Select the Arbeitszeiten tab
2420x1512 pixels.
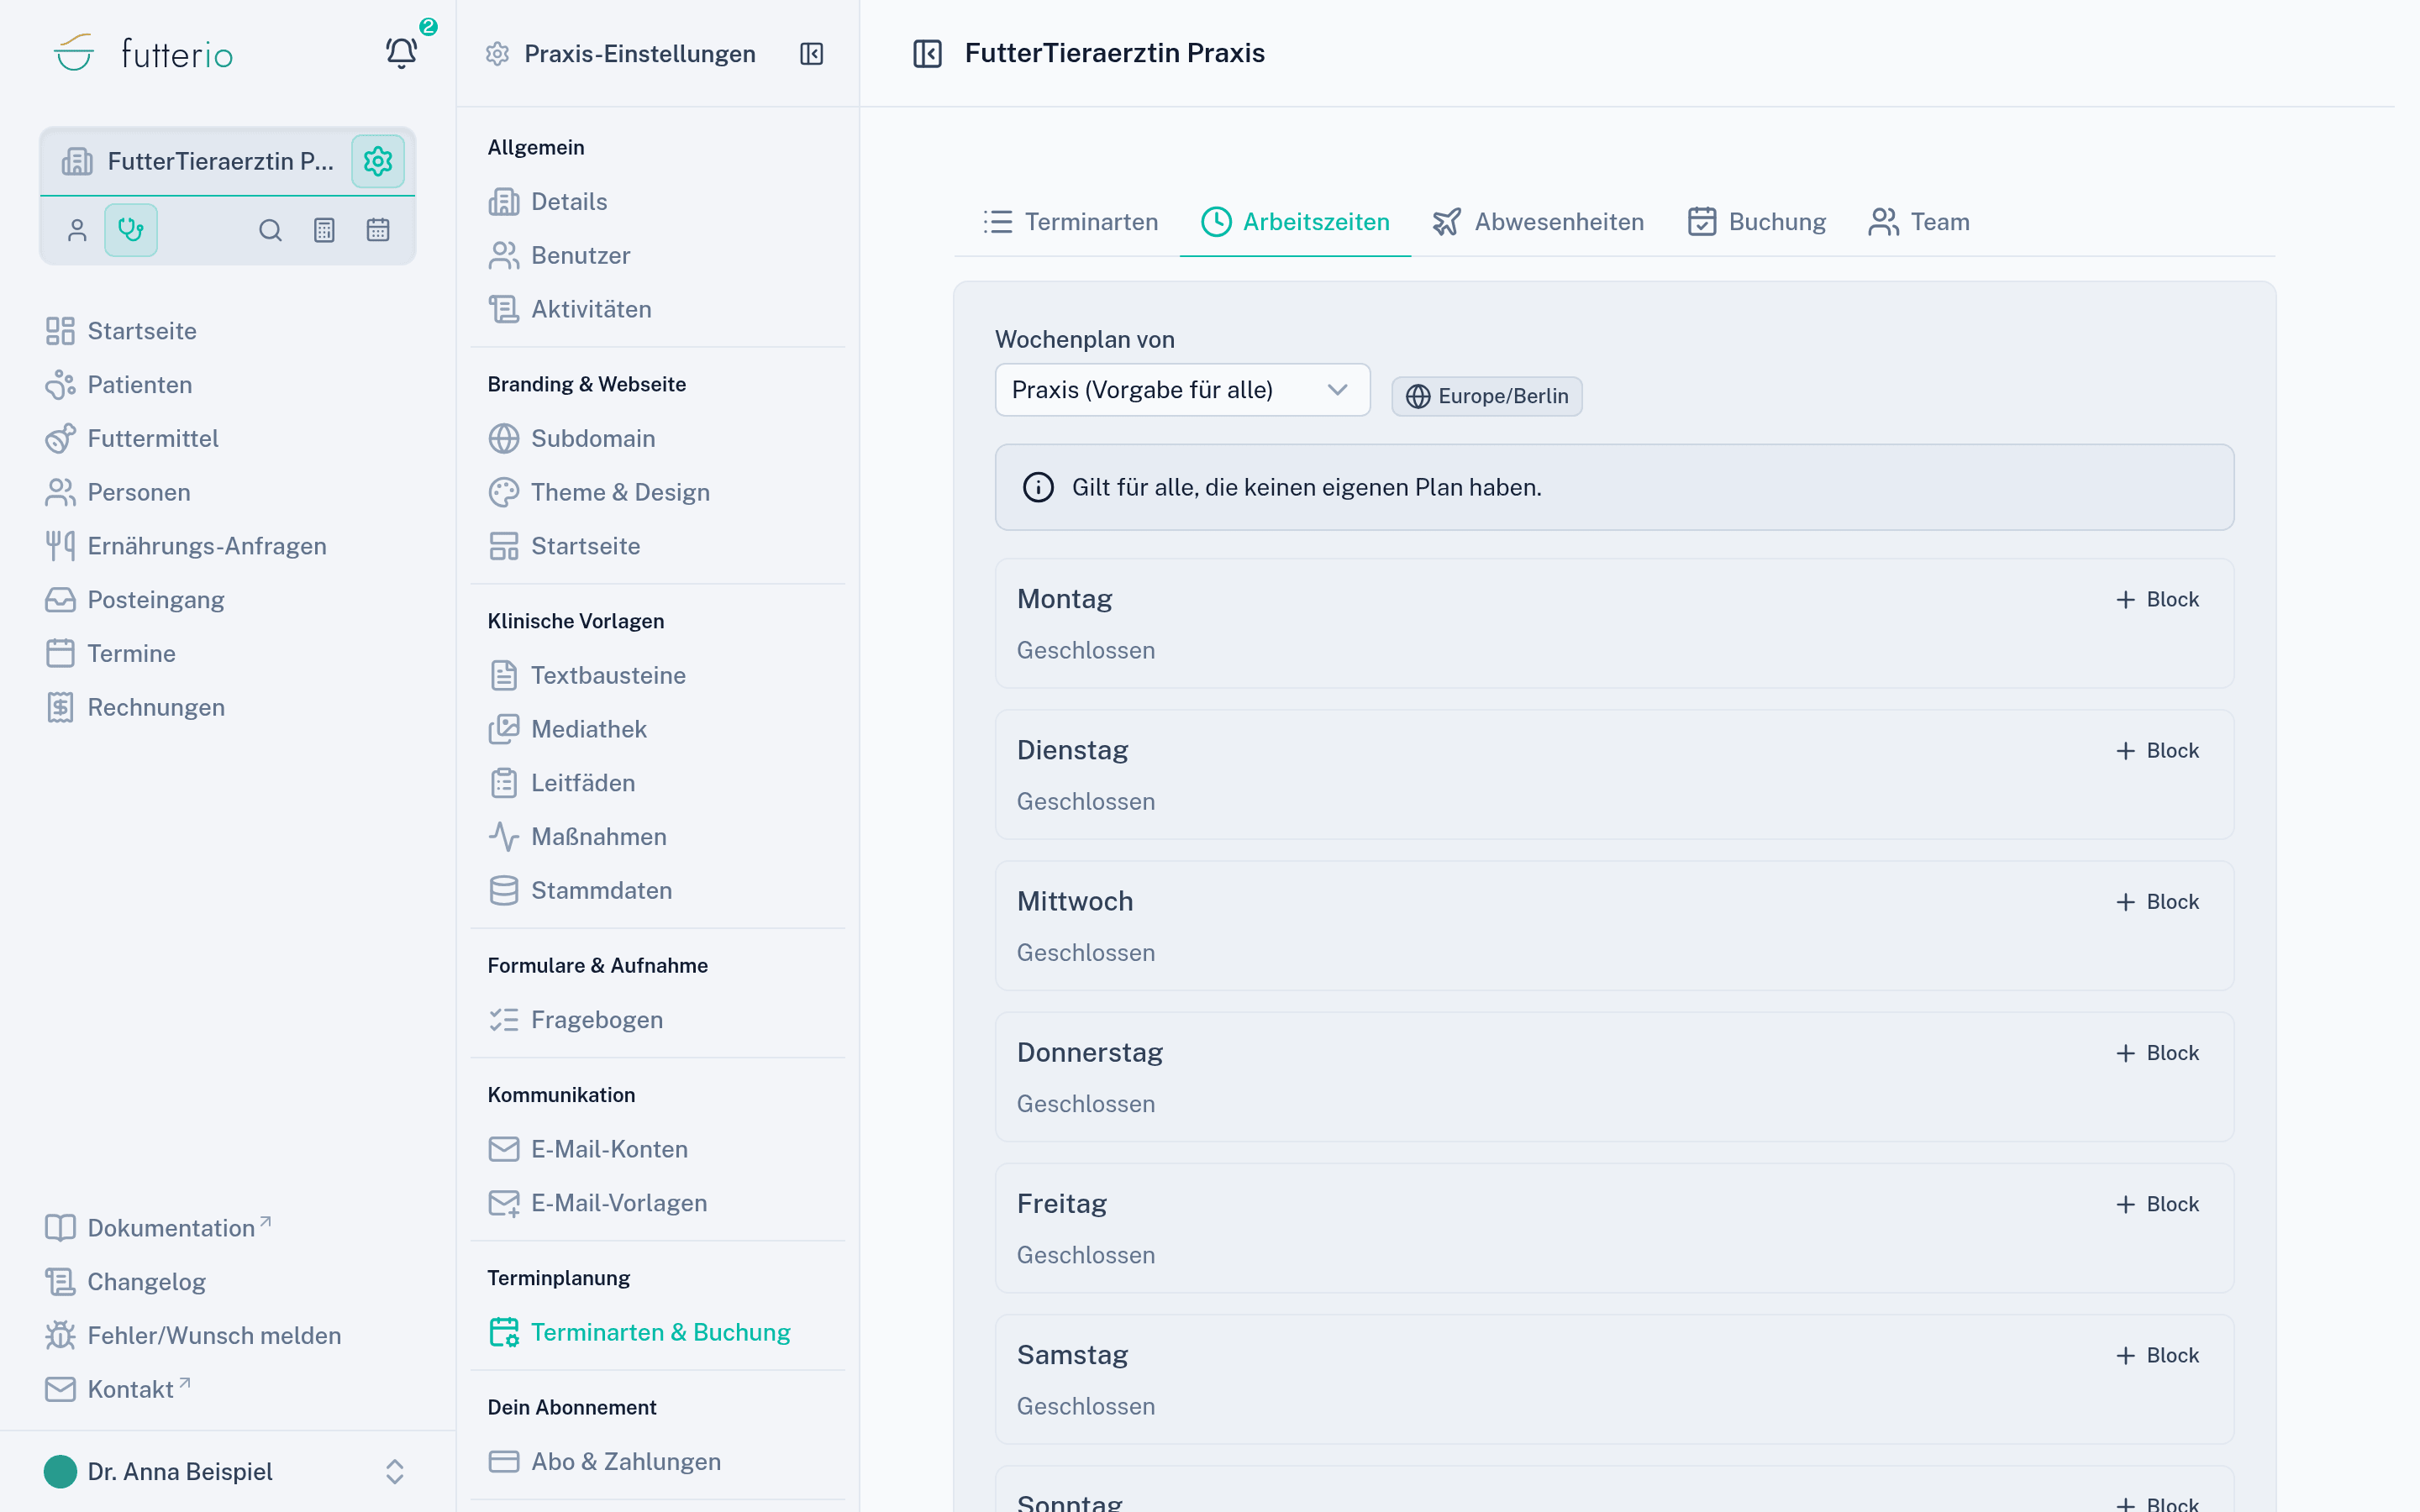(x=1295, y=222)
